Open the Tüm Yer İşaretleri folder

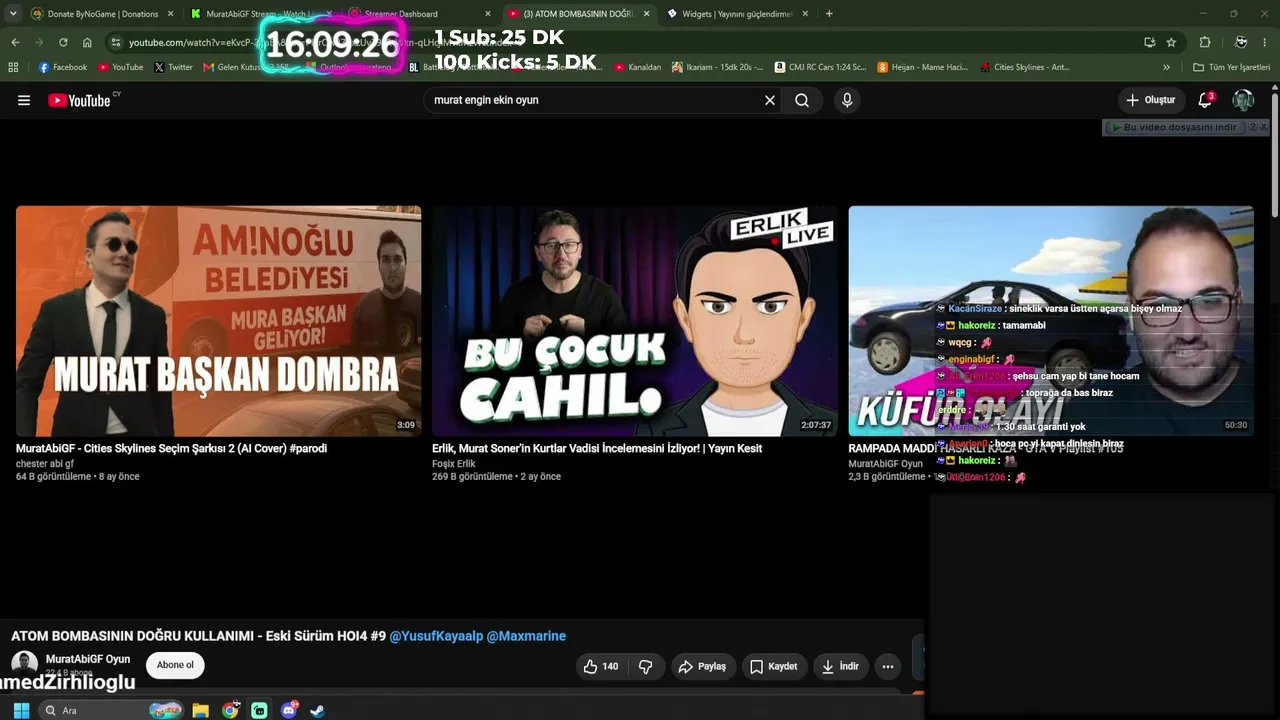(1231, 67)
